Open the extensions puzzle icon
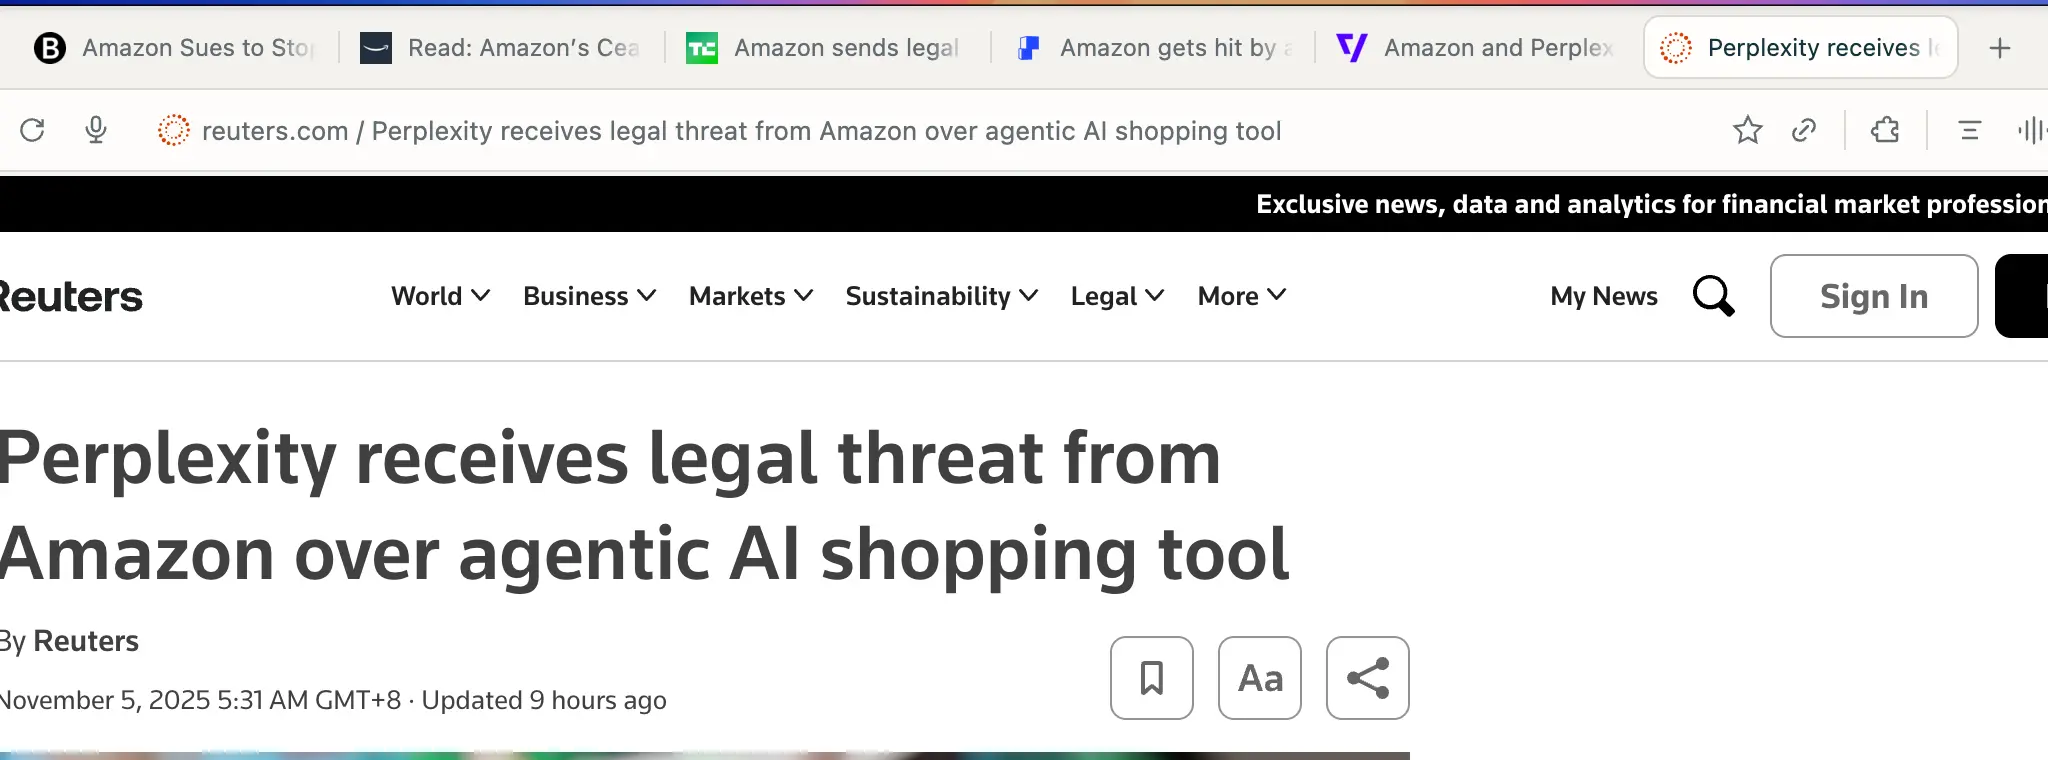Screen dimensions: 2048x760 pos(1885,130)
